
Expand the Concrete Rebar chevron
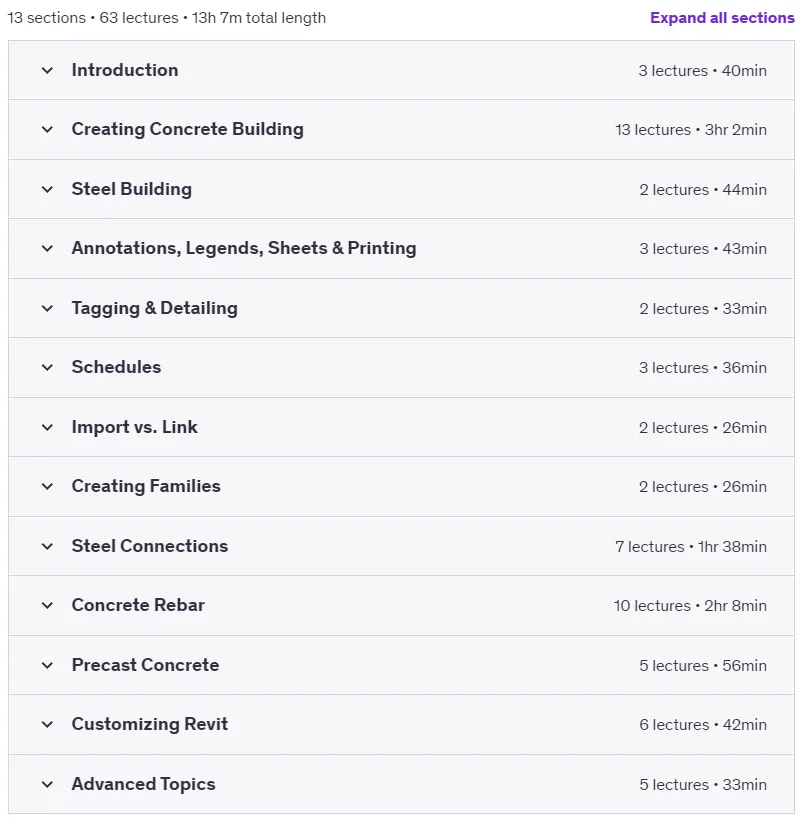tap(47, 606)
